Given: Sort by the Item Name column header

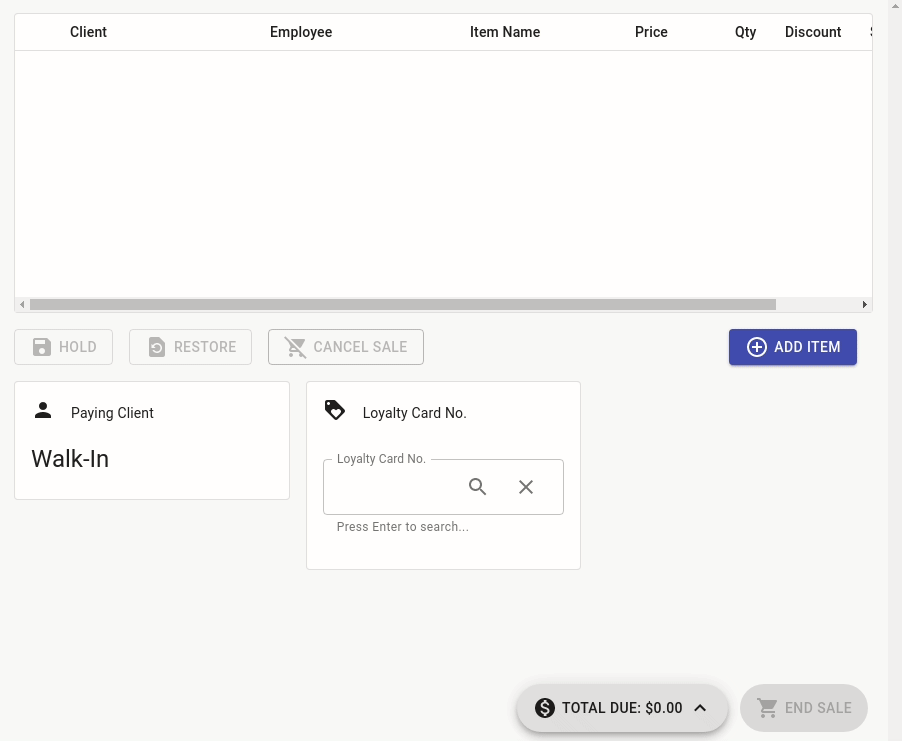Looking at the screenshot, I should (x=505, y=32).
